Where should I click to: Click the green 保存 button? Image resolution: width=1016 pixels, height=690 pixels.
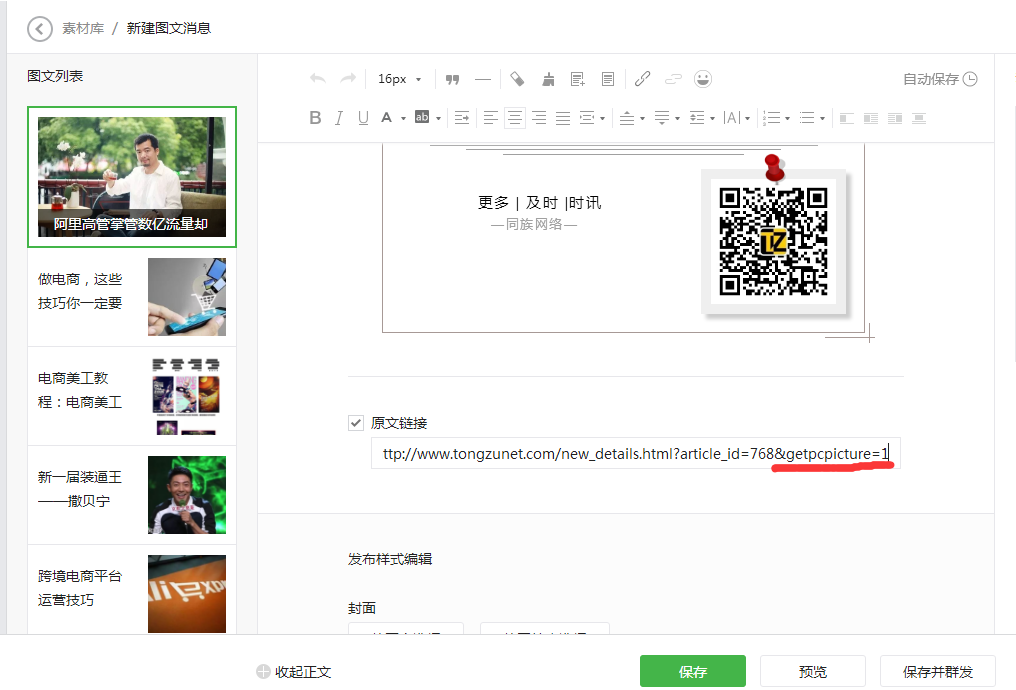click(693, 671)
